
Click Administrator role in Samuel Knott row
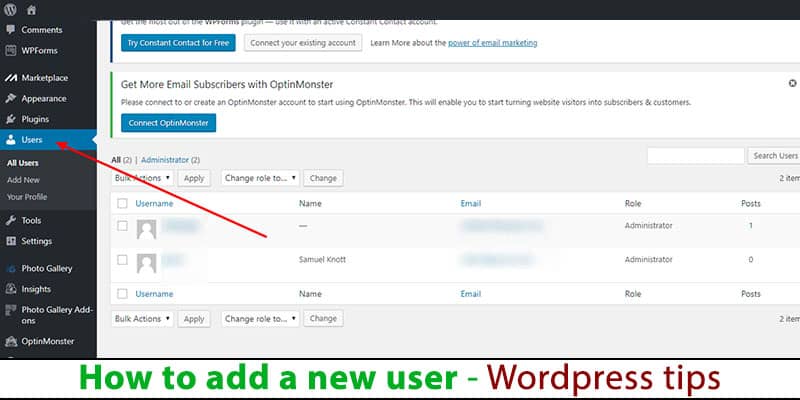pyautogui.click(x=648, y=260)
